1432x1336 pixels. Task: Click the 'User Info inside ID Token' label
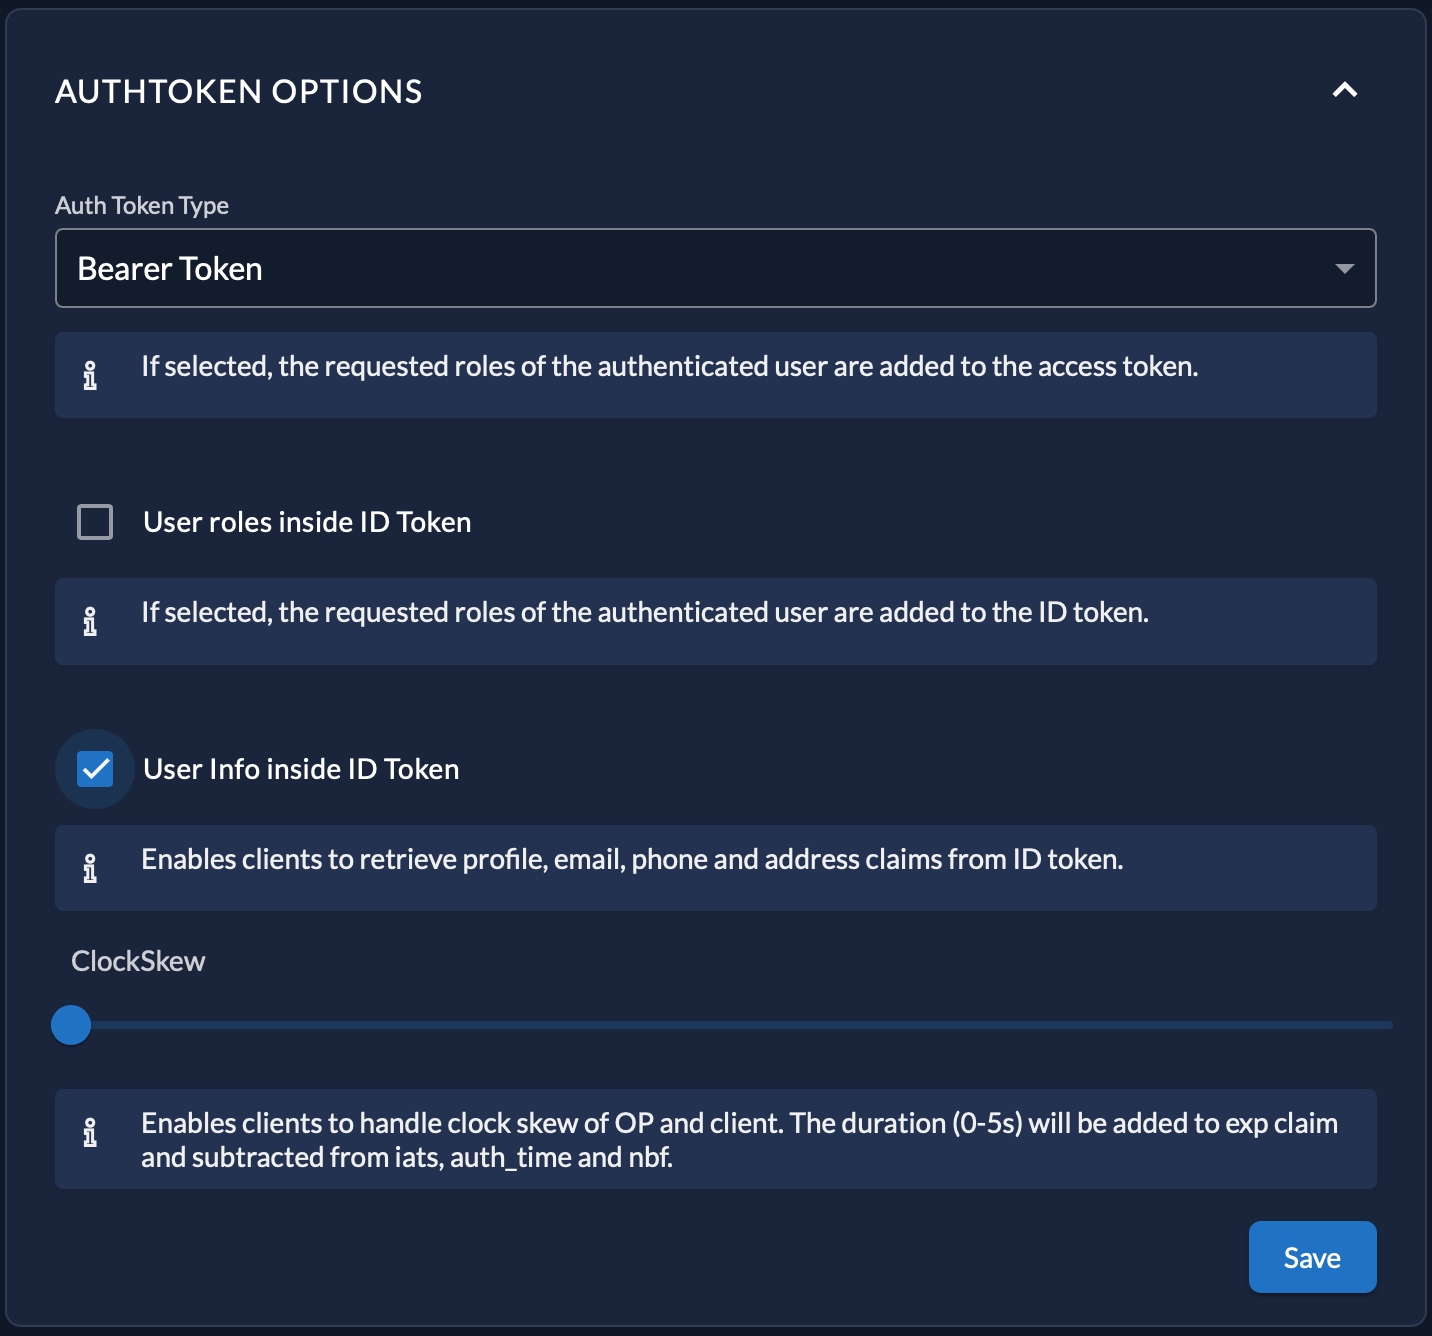(x=301, y=769)
